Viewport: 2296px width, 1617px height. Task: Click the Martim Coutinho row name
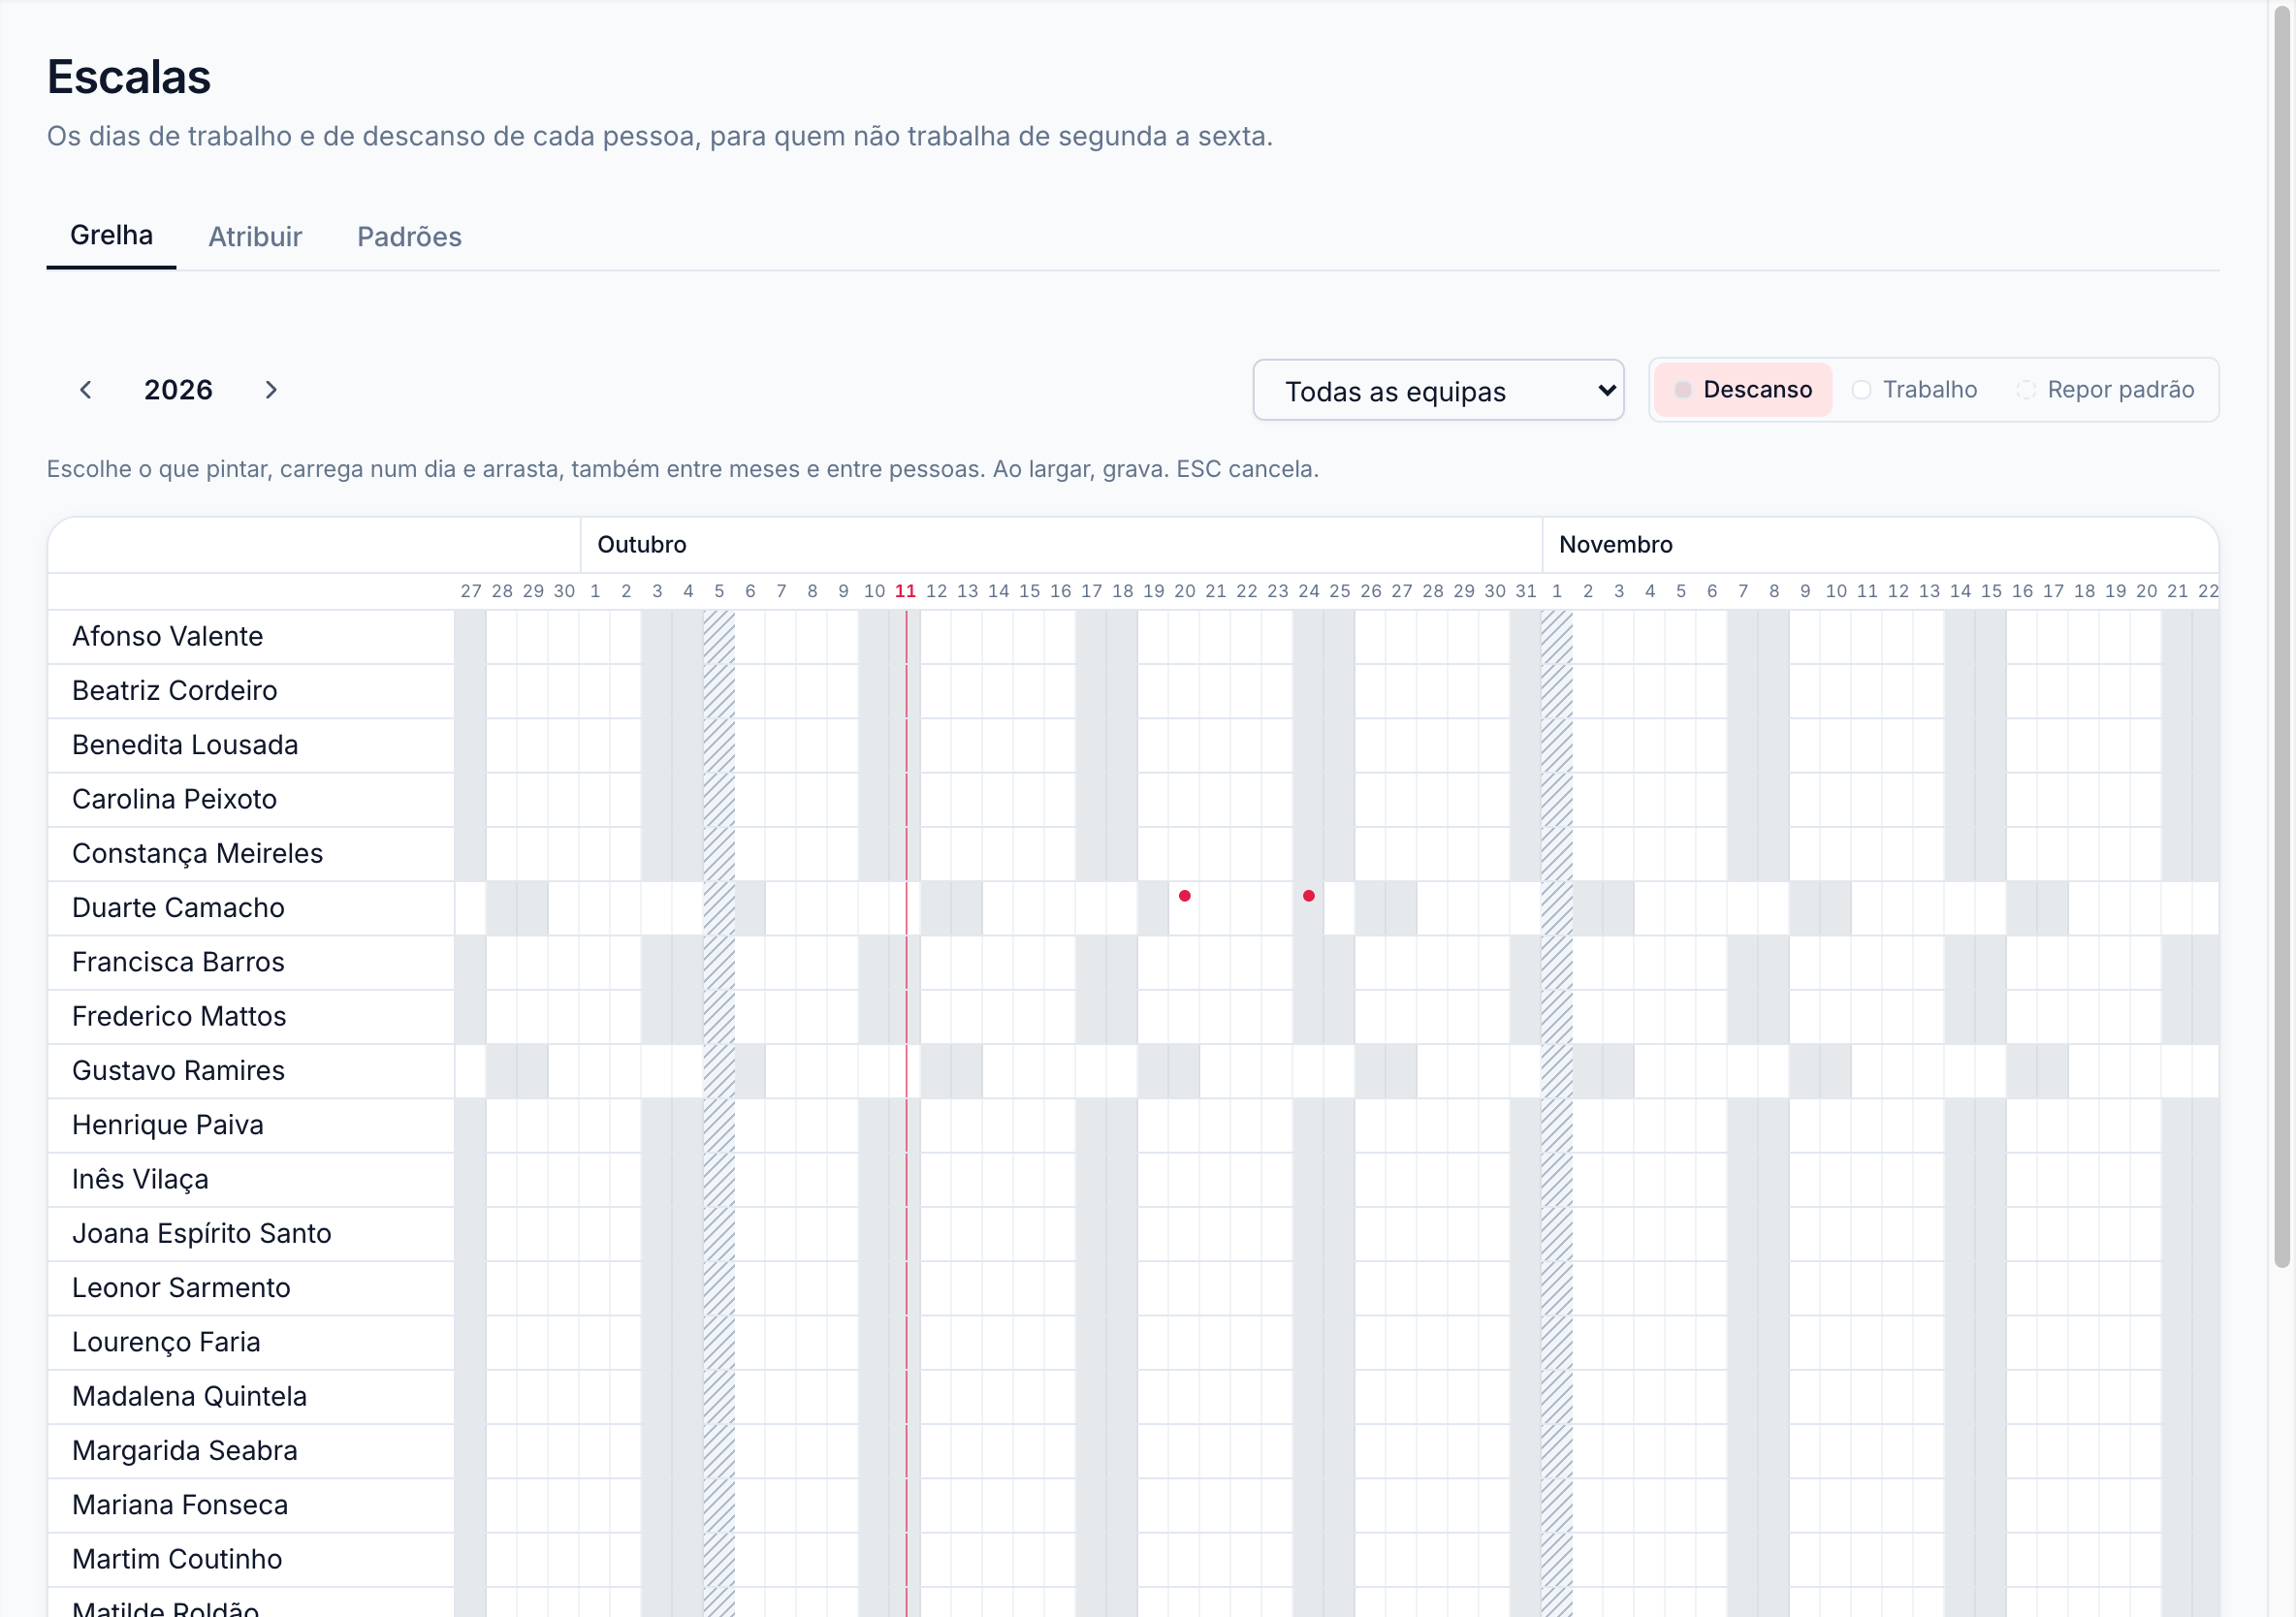coord(177,1560)
